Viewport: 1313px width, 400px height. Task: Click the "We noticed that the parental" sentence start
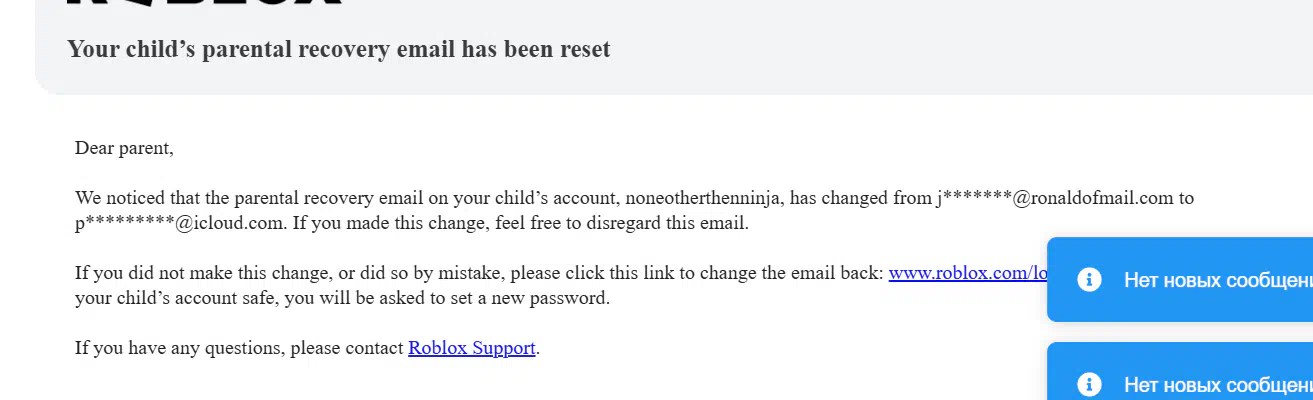181,198
